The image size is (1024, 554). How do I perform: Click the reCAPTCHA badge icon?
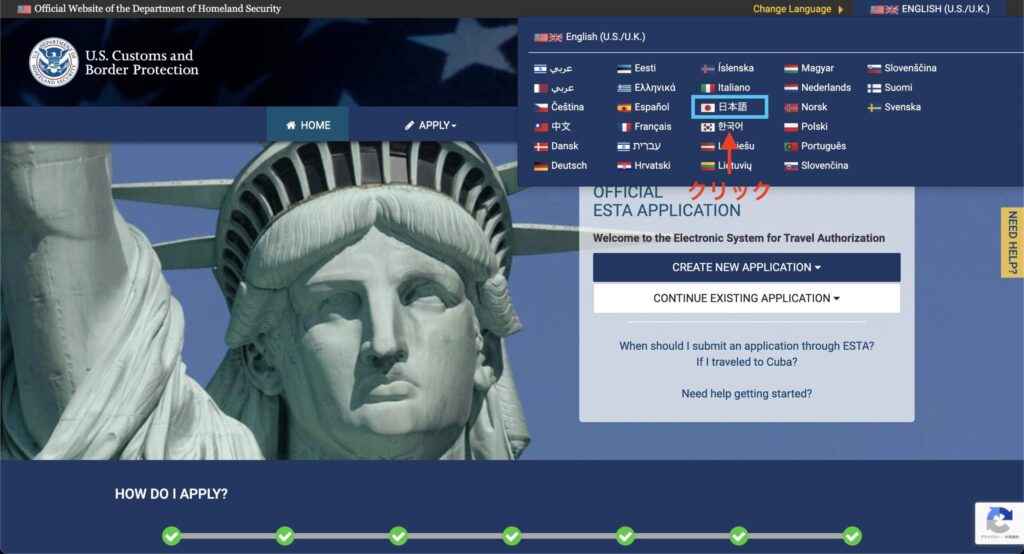pos(998,521)
